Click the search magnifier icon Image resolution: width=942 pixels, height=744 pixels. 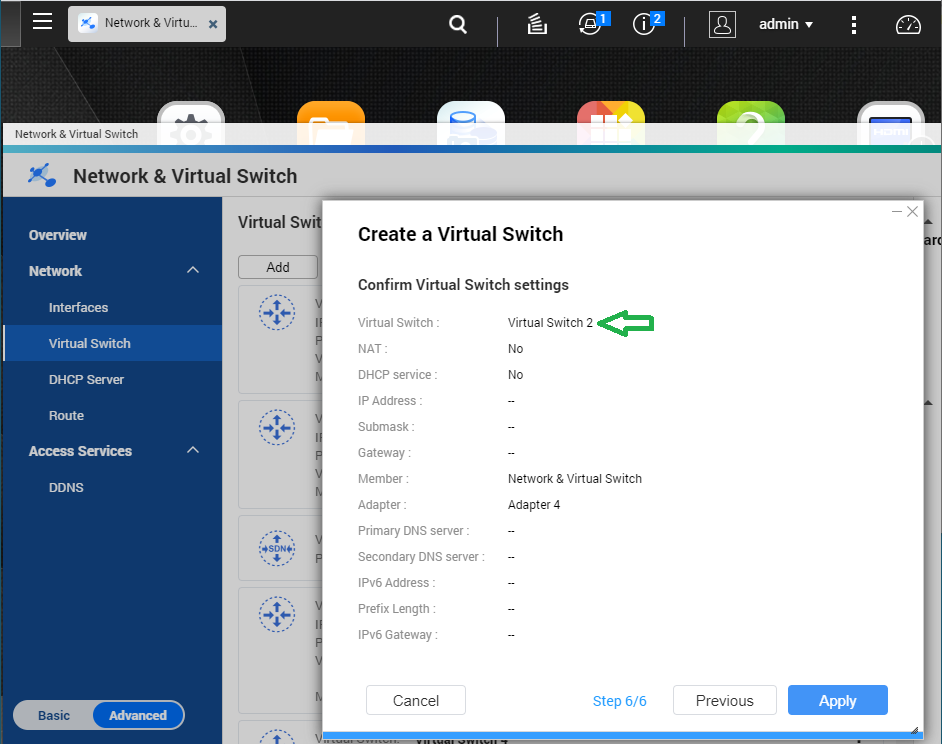coord(458,25)
